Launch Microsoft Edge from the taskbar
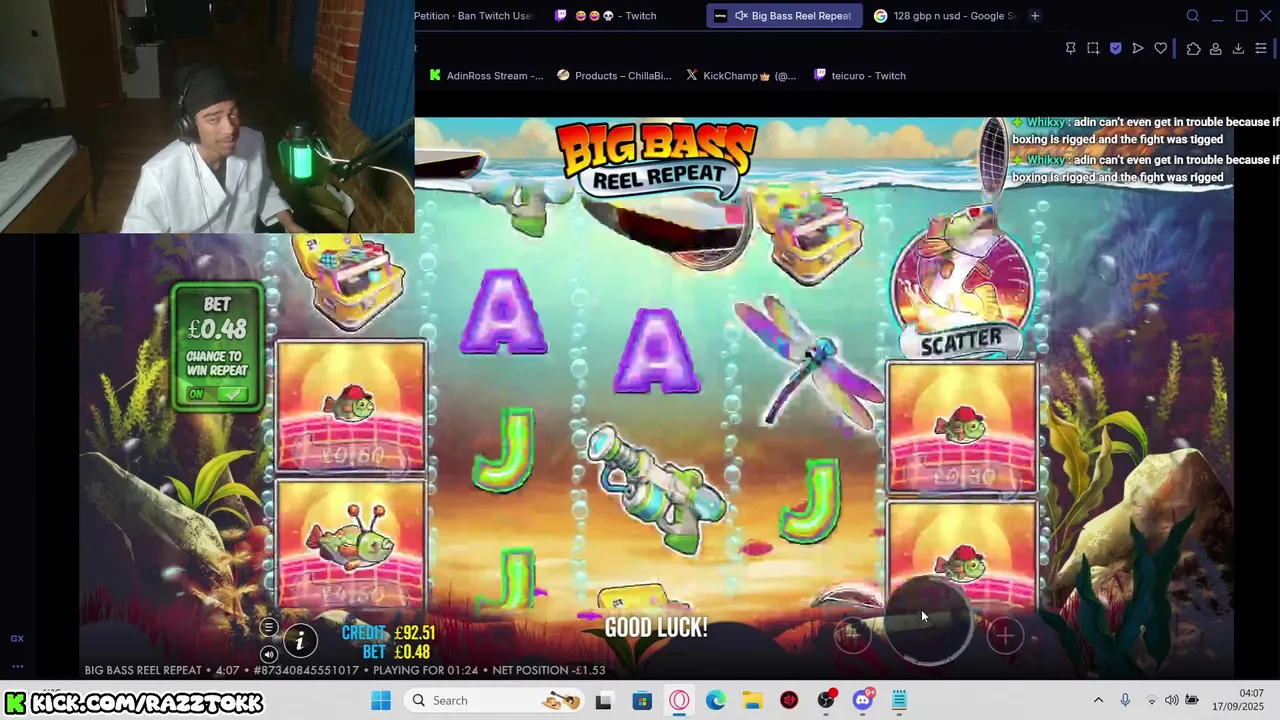1280x720 pixels. coord(716,701)
